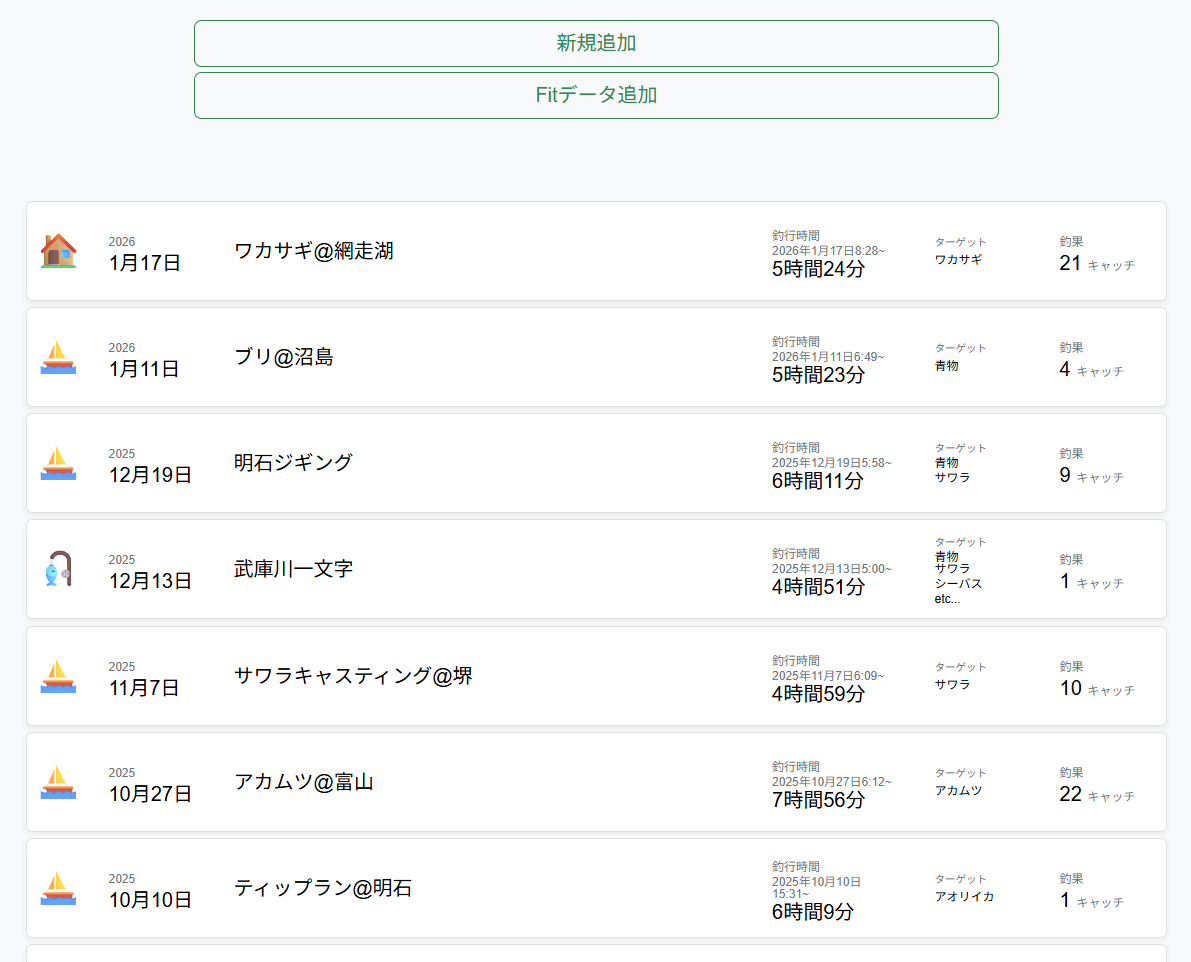Click the sailboat icon on the ブリ@沼島 row
This screenshot has width=1191, height=962.
(x=57, y=357)
